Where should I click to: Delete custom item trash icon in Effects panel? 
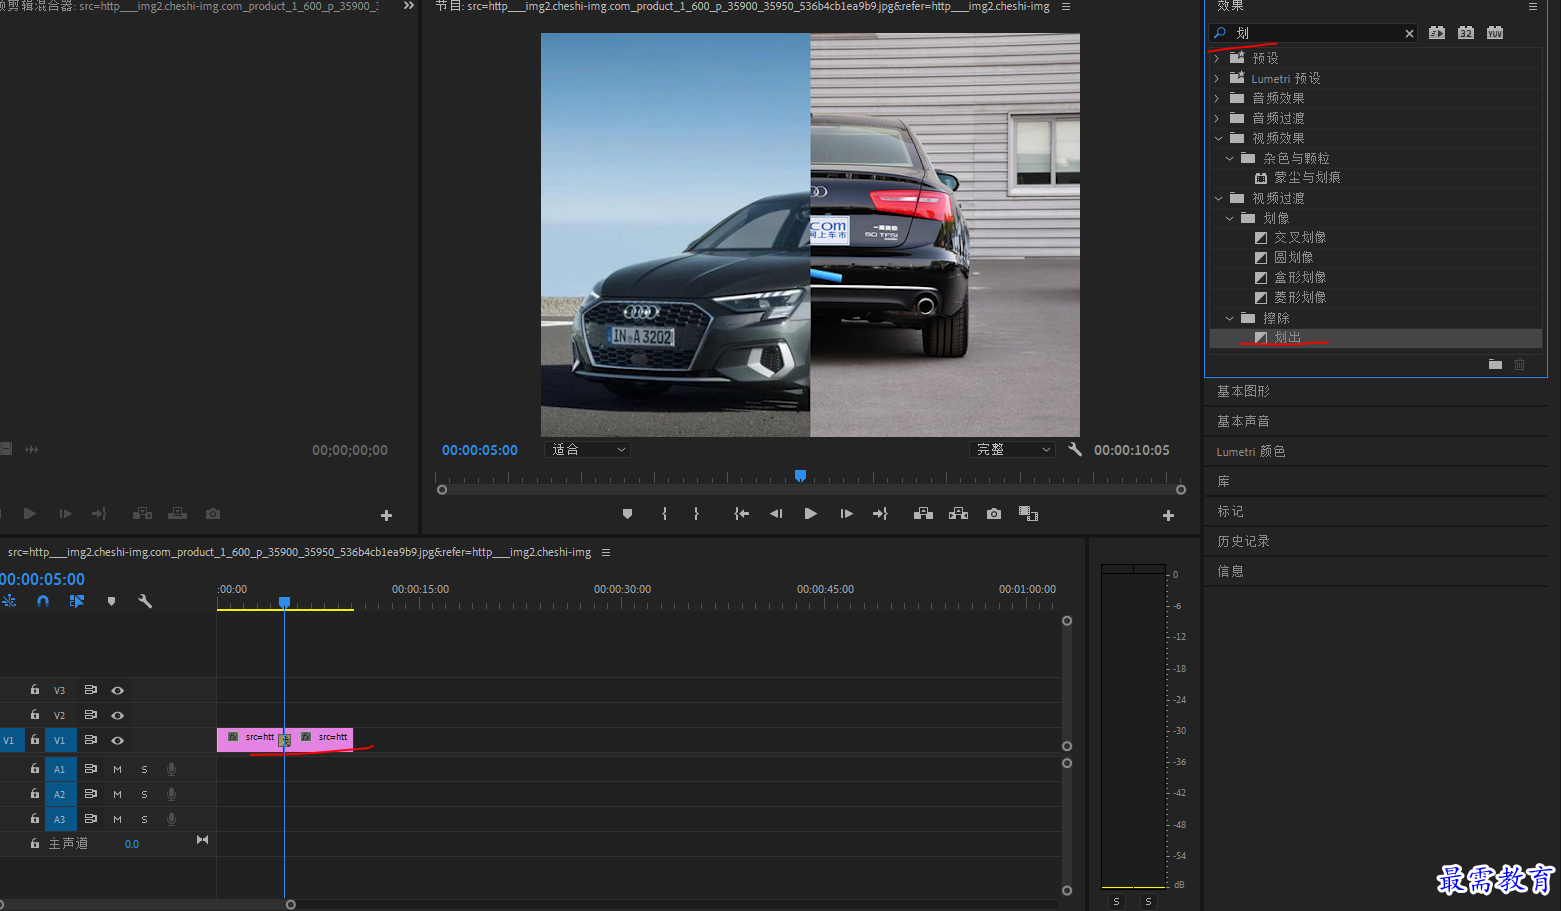tap(1520, 364)
